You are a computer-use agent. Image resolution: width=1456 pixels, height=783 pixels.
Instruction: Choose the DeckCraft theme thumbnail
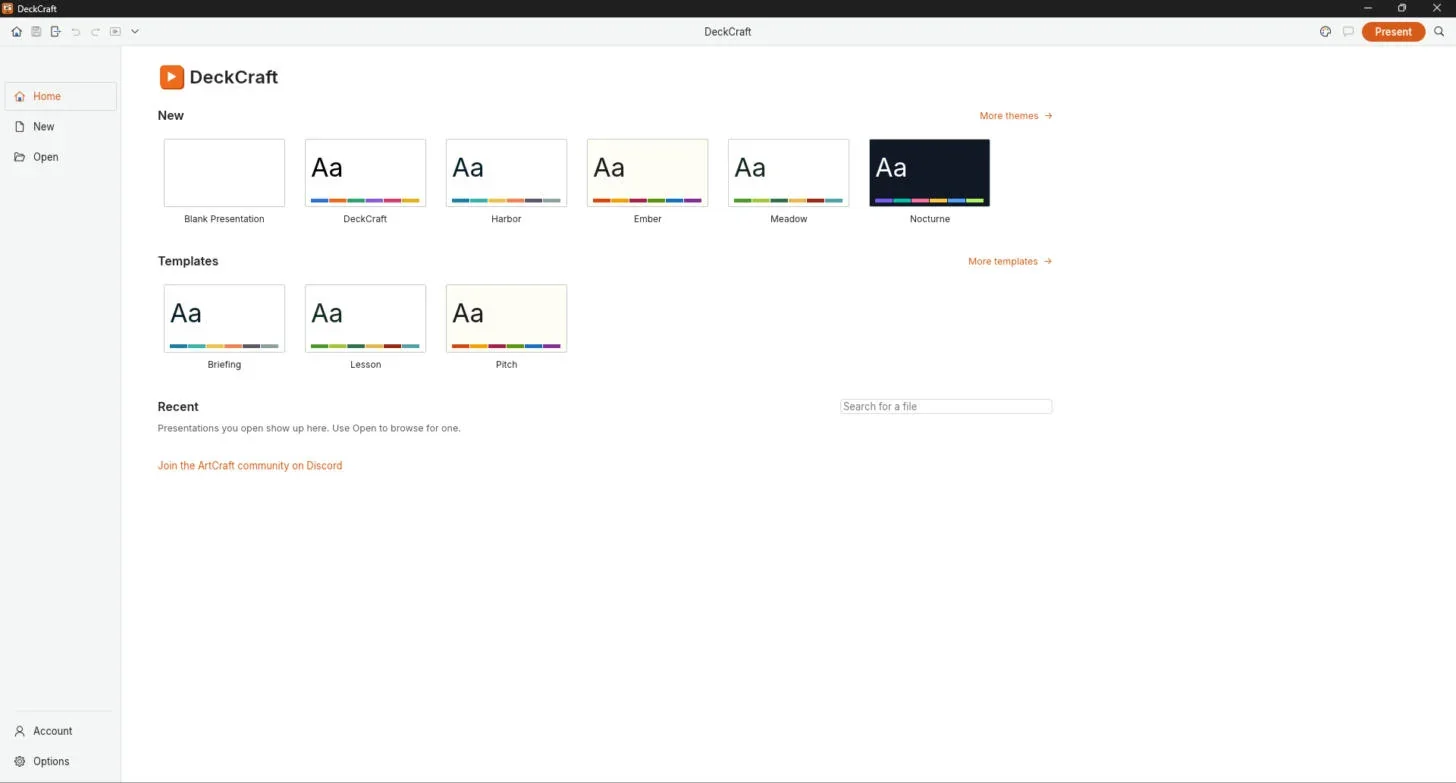point(365,173)
